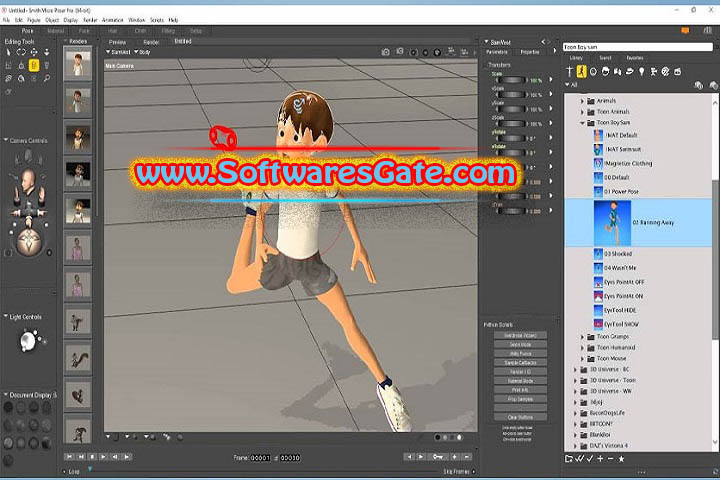Open the Hair category in Library
Screen dimensions: 720x480
point(606,72)
